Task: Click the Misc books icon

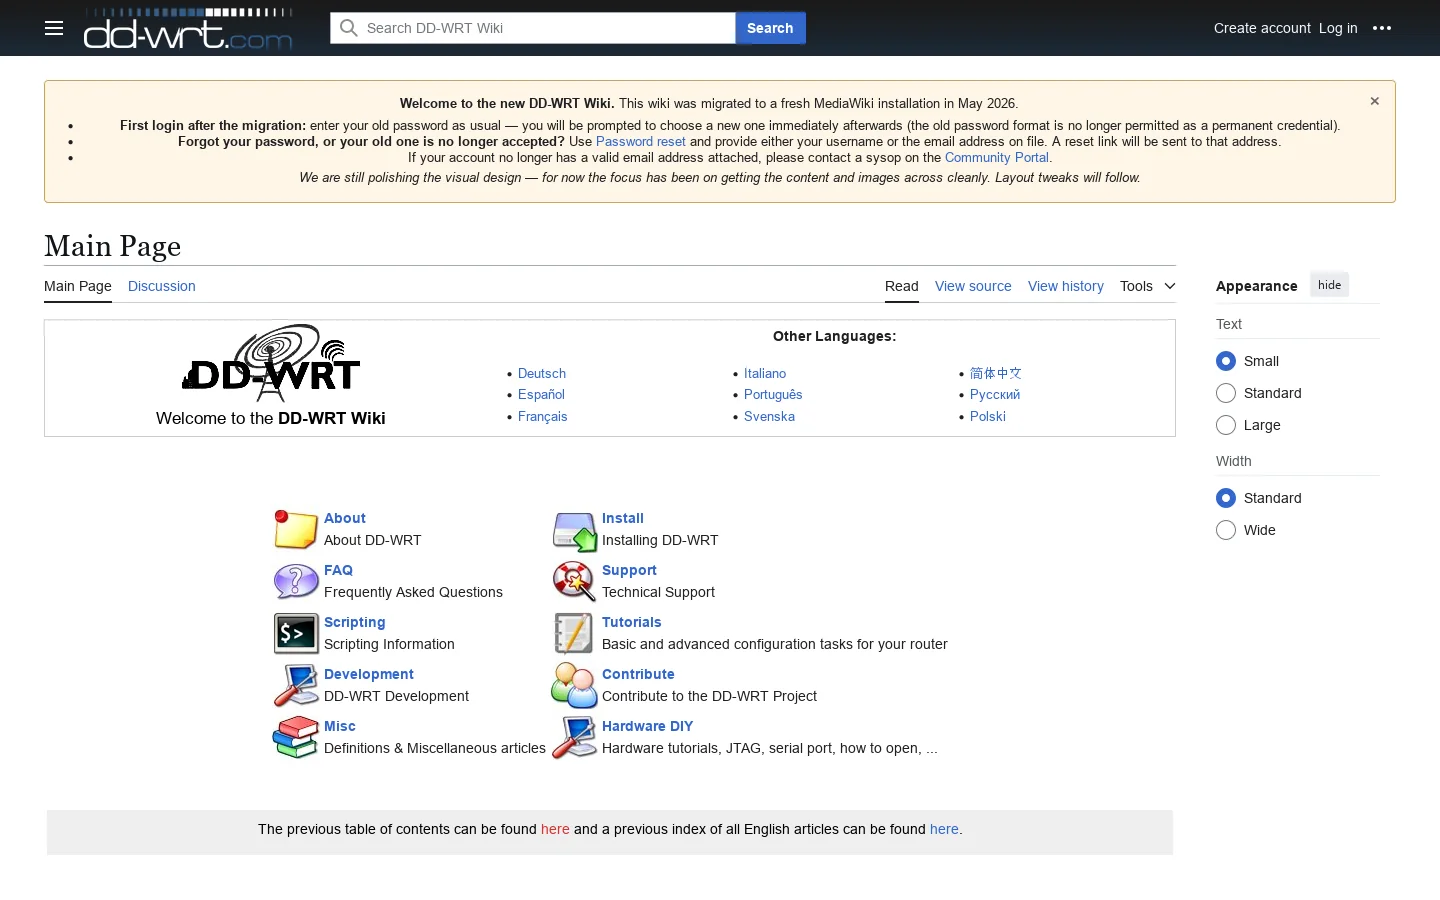Action: (296, 737)
